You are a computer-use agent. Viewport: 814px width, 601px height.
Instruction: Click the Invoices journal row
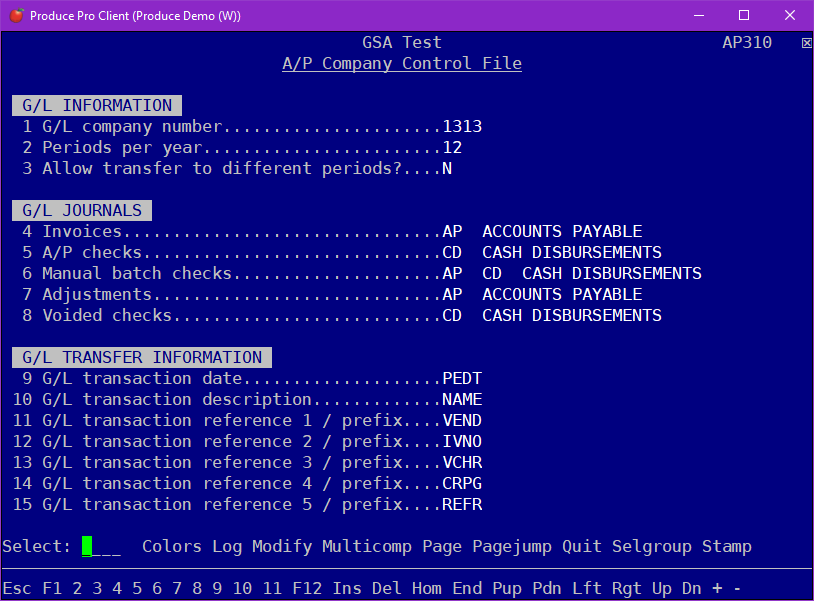[332, 231]
